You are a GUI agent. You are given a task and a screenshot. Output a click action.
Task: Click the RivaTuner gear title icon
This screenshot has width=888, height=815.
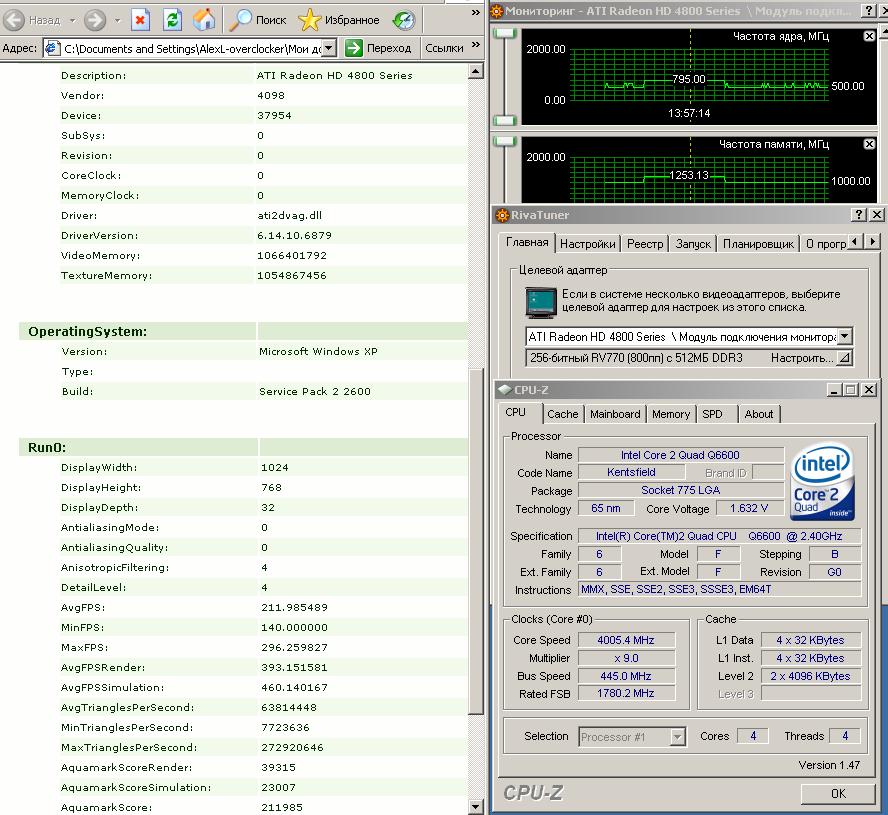click(502, 215)
